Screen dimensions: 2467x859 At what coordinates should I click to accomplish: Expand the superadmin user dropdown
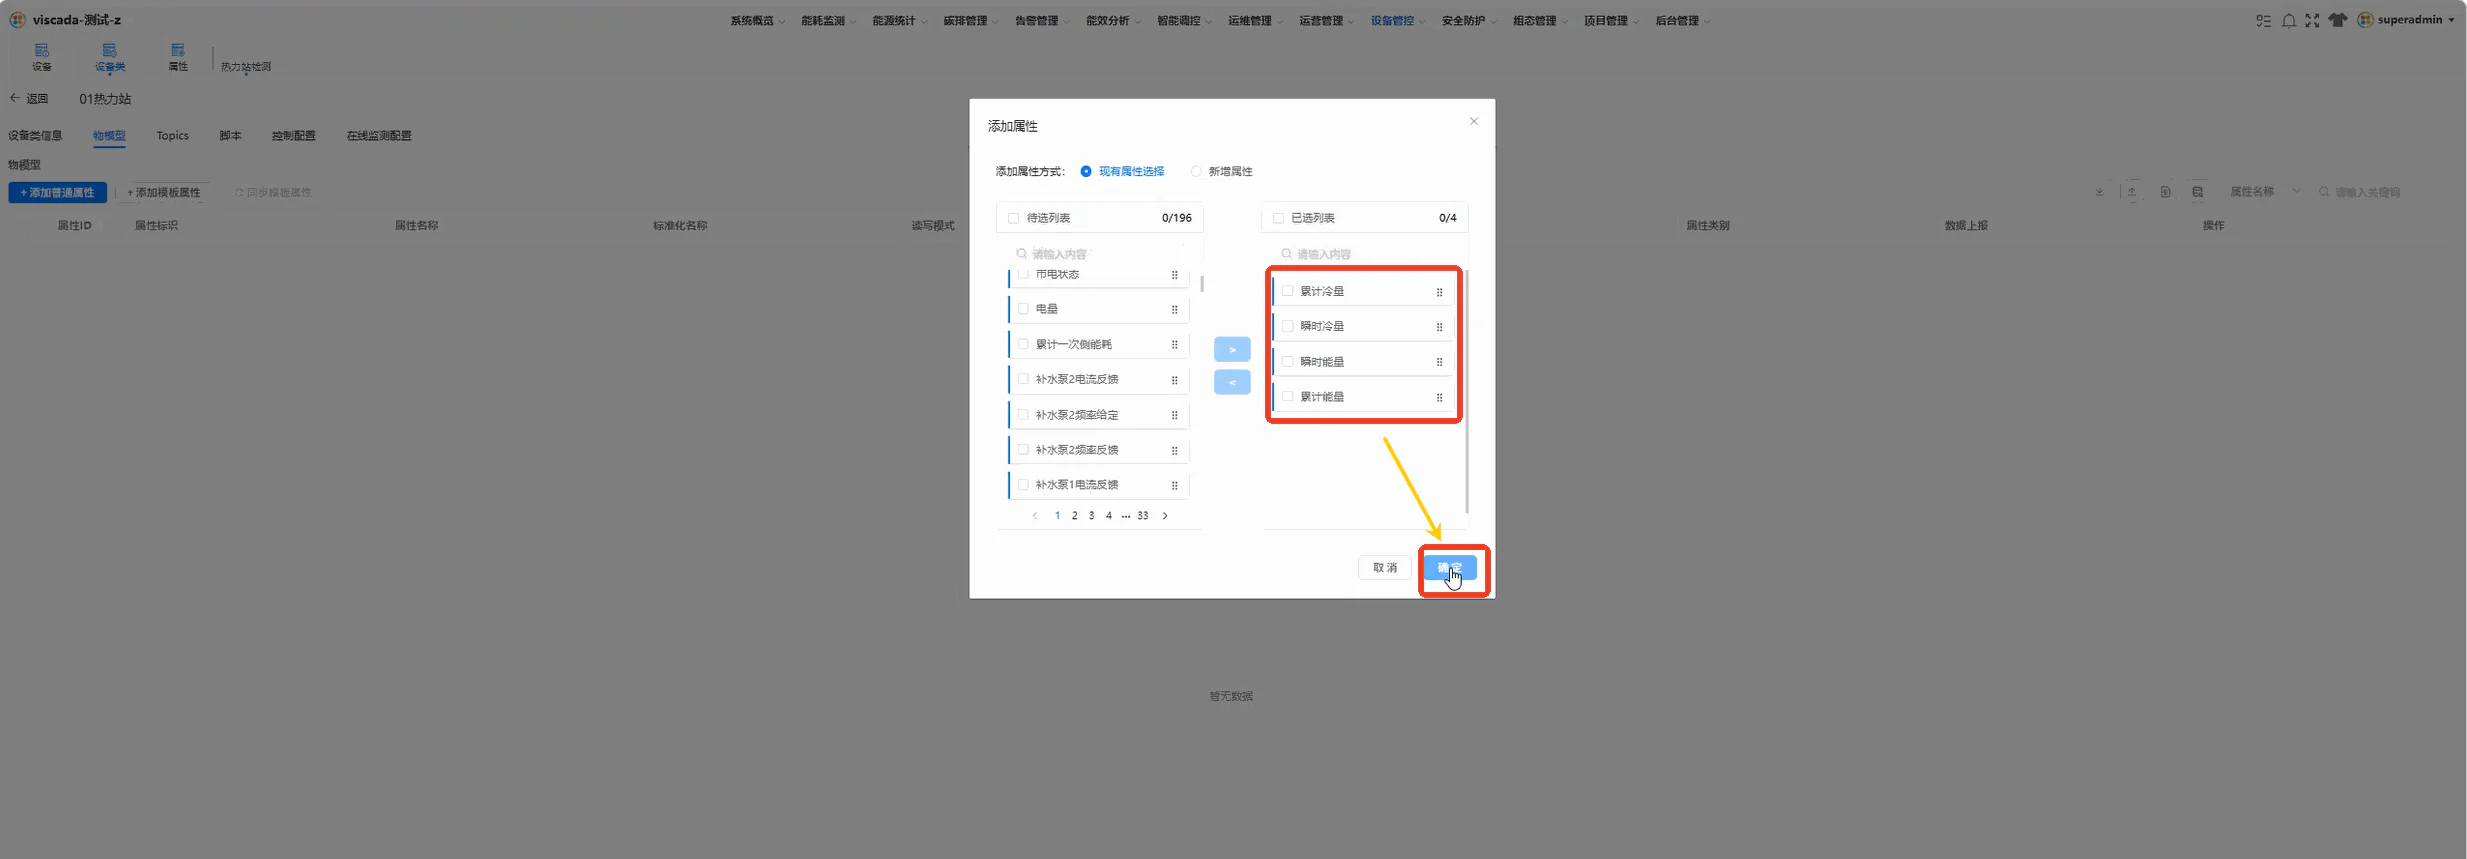pyautogui.click(x=2409, y=20)
